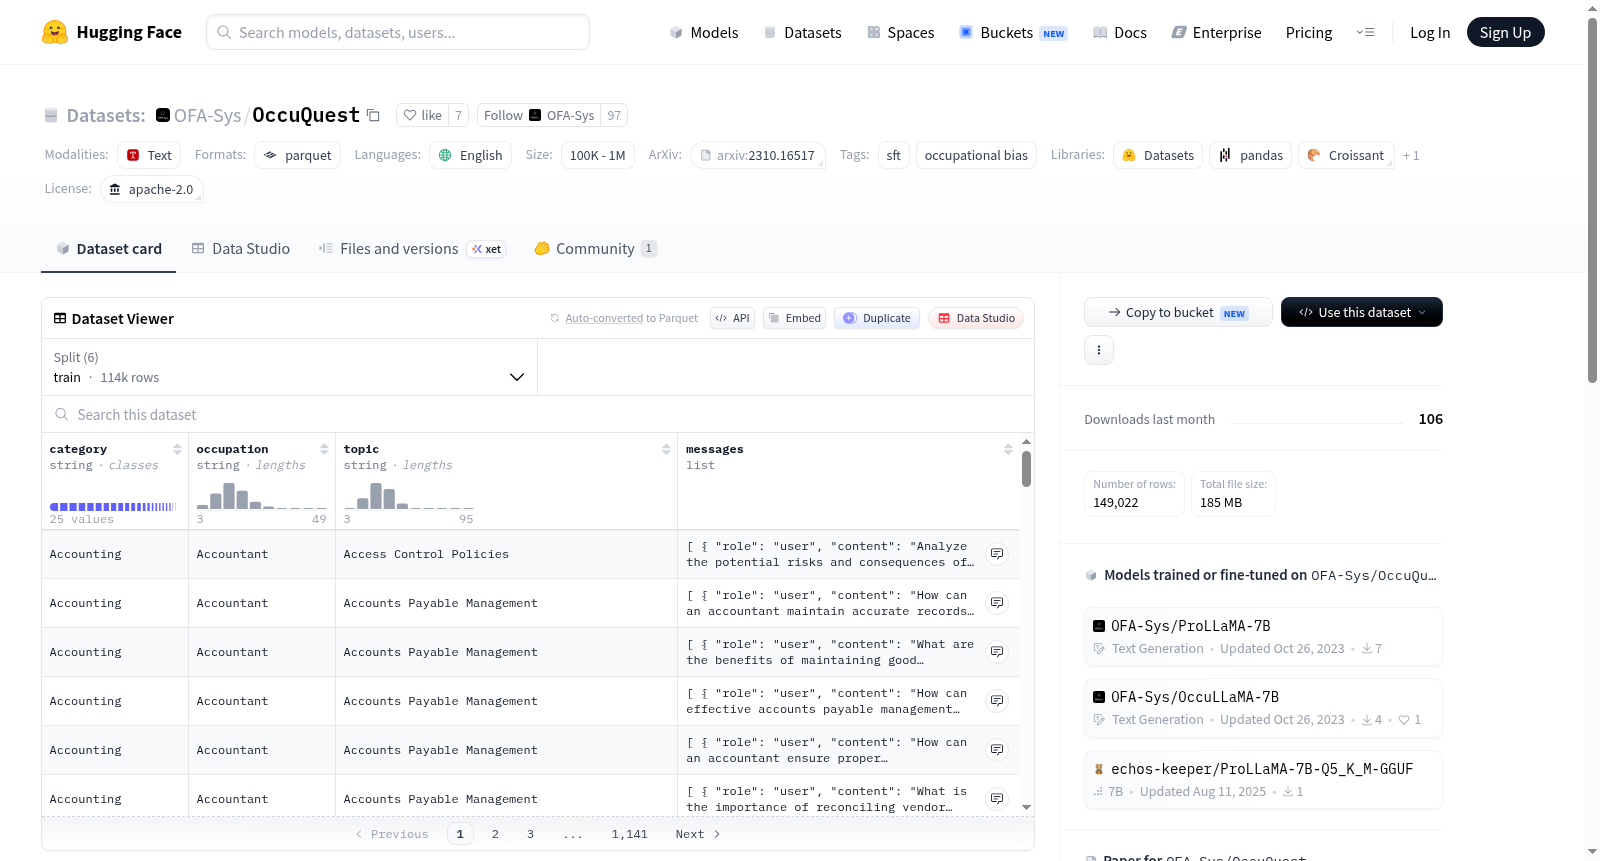
Task: Select the Croissant library tag
Action: [1346, 155]
